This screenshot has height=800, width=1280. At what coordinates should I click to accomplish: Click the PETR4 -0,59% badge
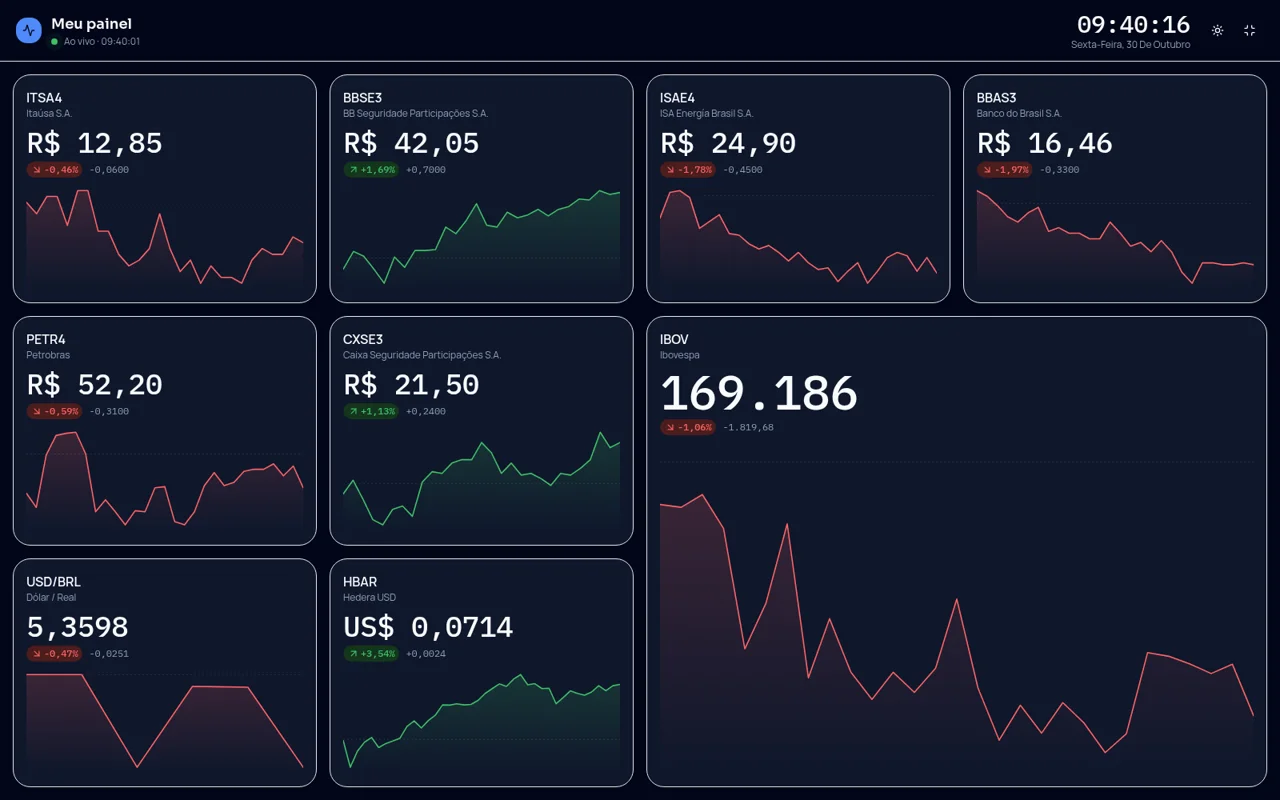pyautogui.click(x=54, y=412)
